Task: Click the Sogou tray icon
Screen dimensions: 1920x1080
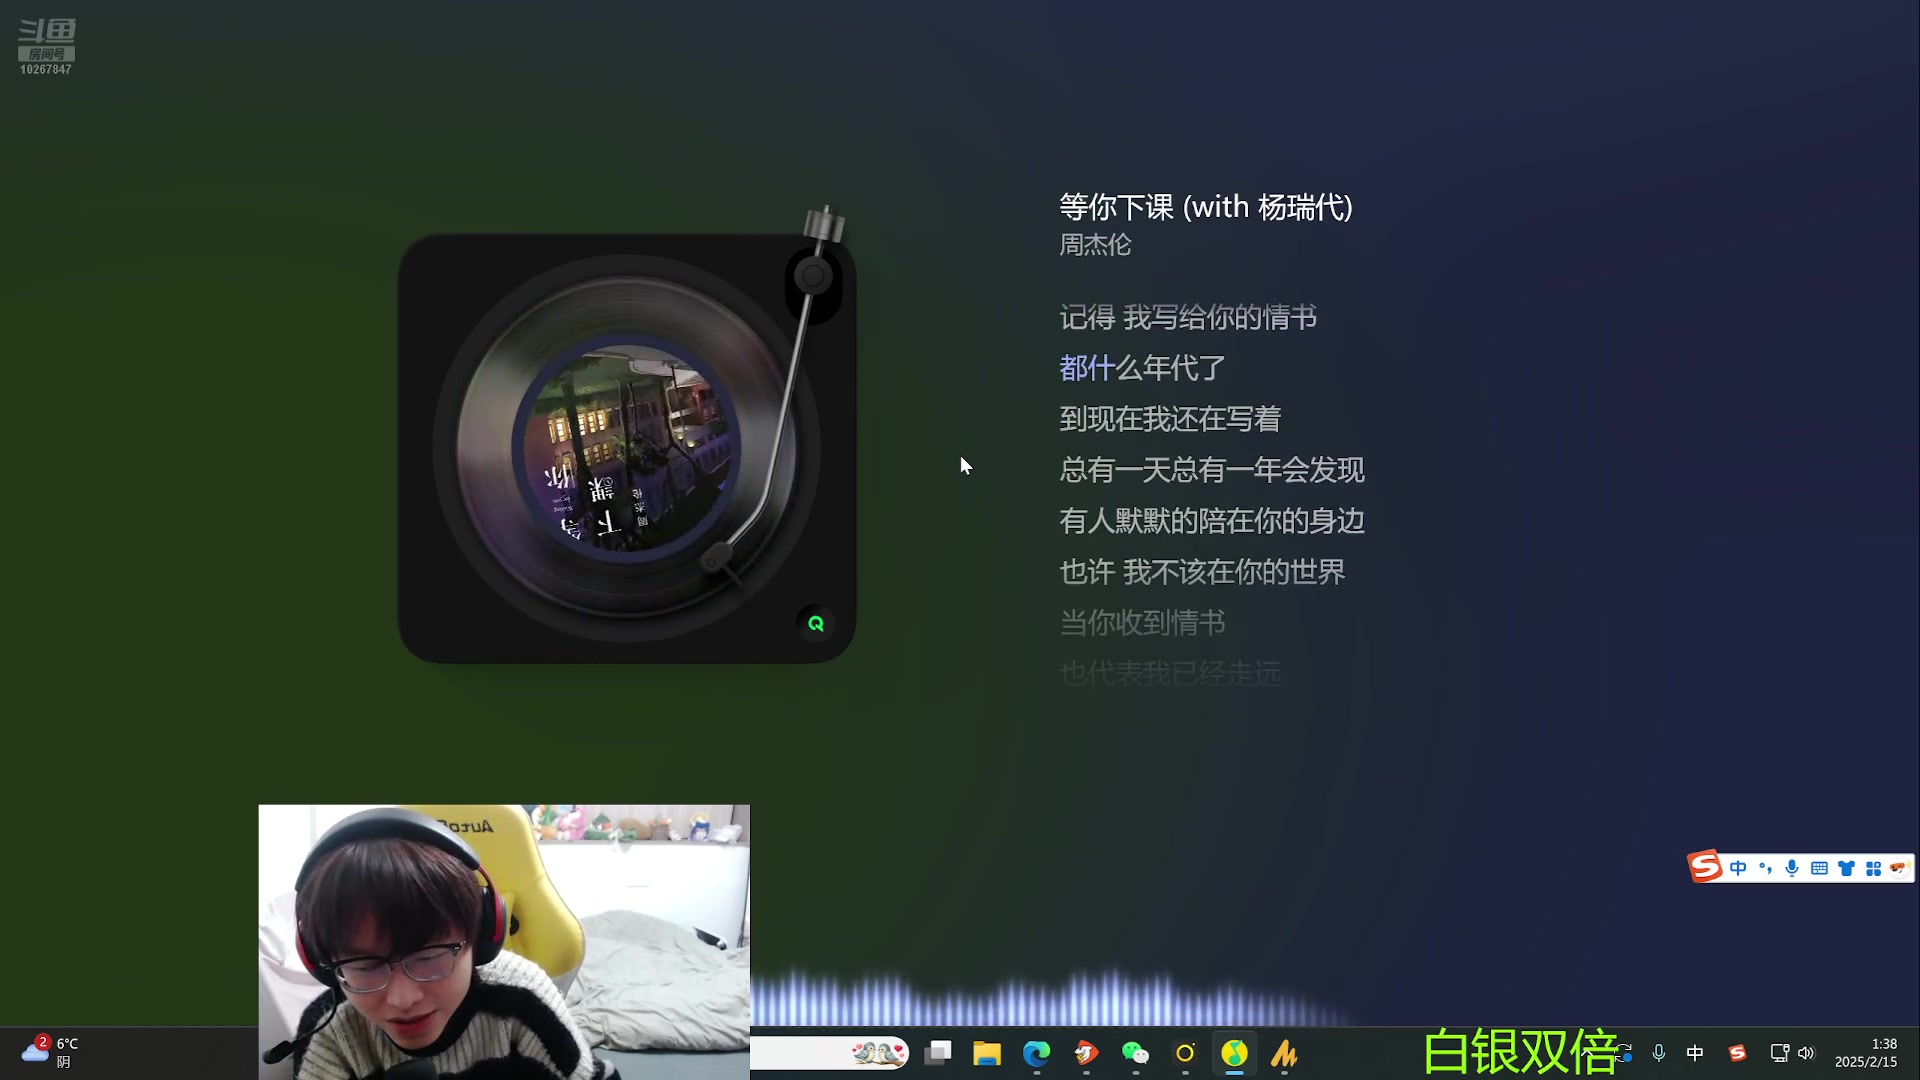Action: [x=1737, y=1053]
